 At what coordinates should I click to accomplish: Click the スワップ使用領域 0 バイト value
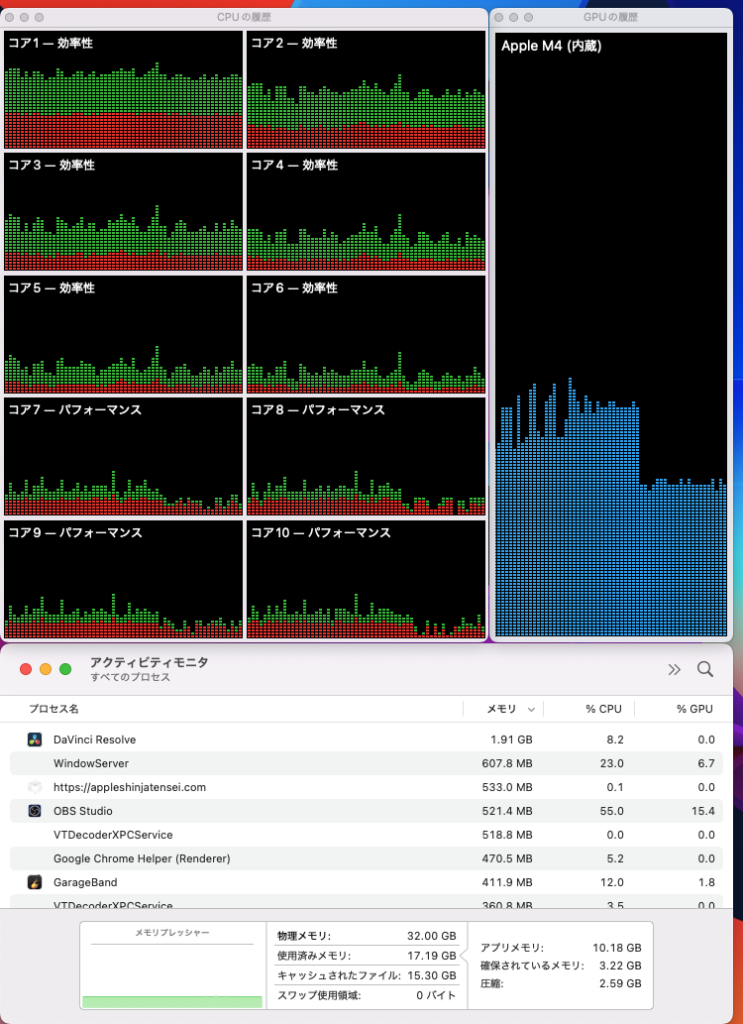[436, 995]
